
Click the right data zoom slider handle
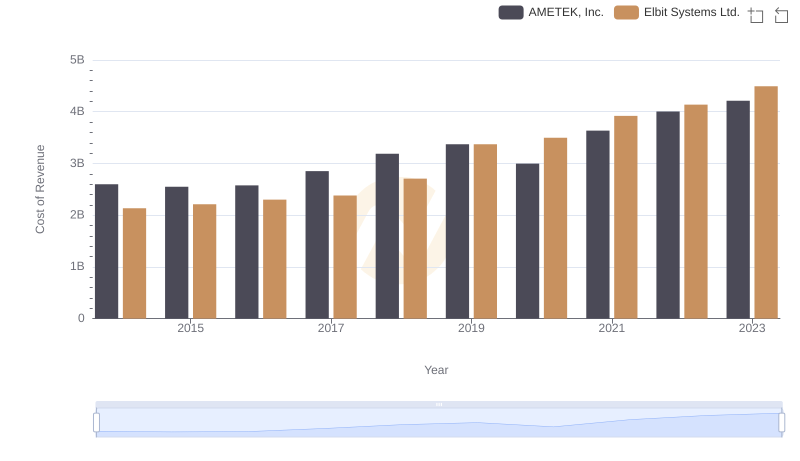coord(781,422)
